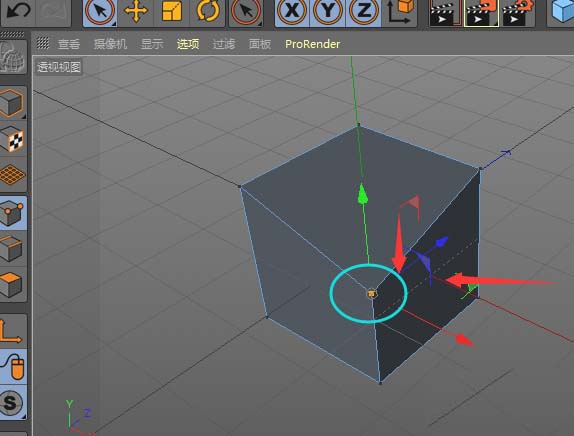The image size is (574, 436).
Task: Switch to Workplane mode
Action: 13,175
